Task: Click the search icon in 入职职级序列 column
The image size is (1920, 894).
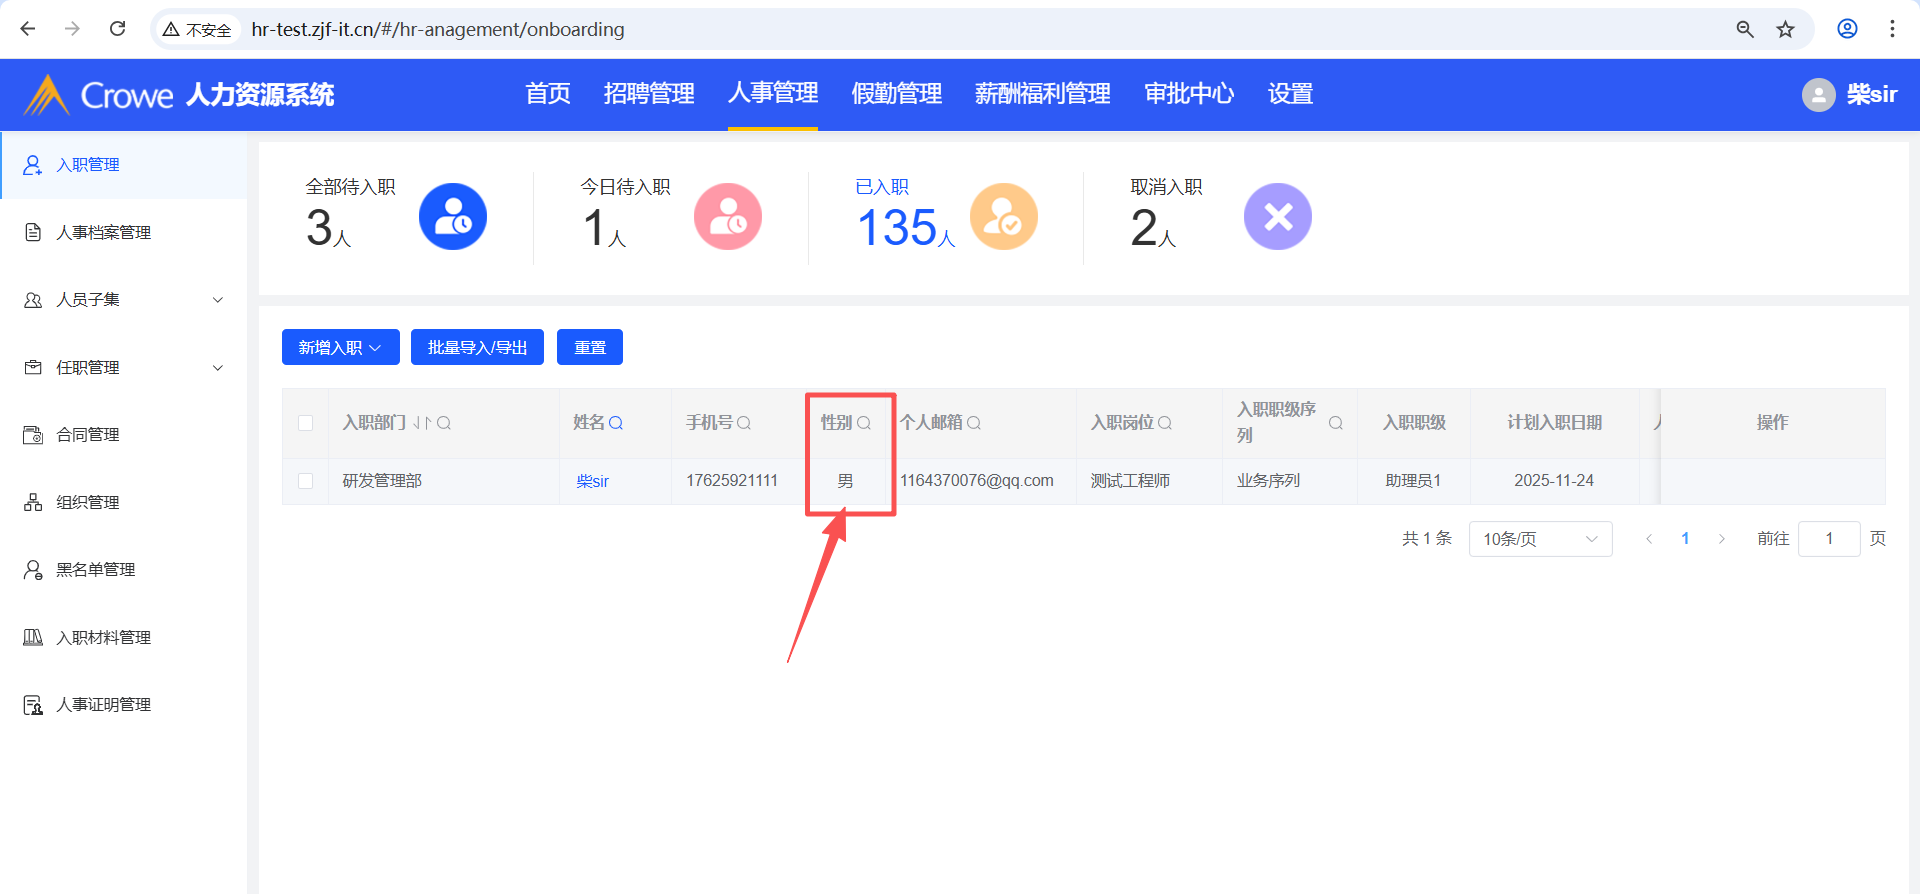Action: (1336, 423)
